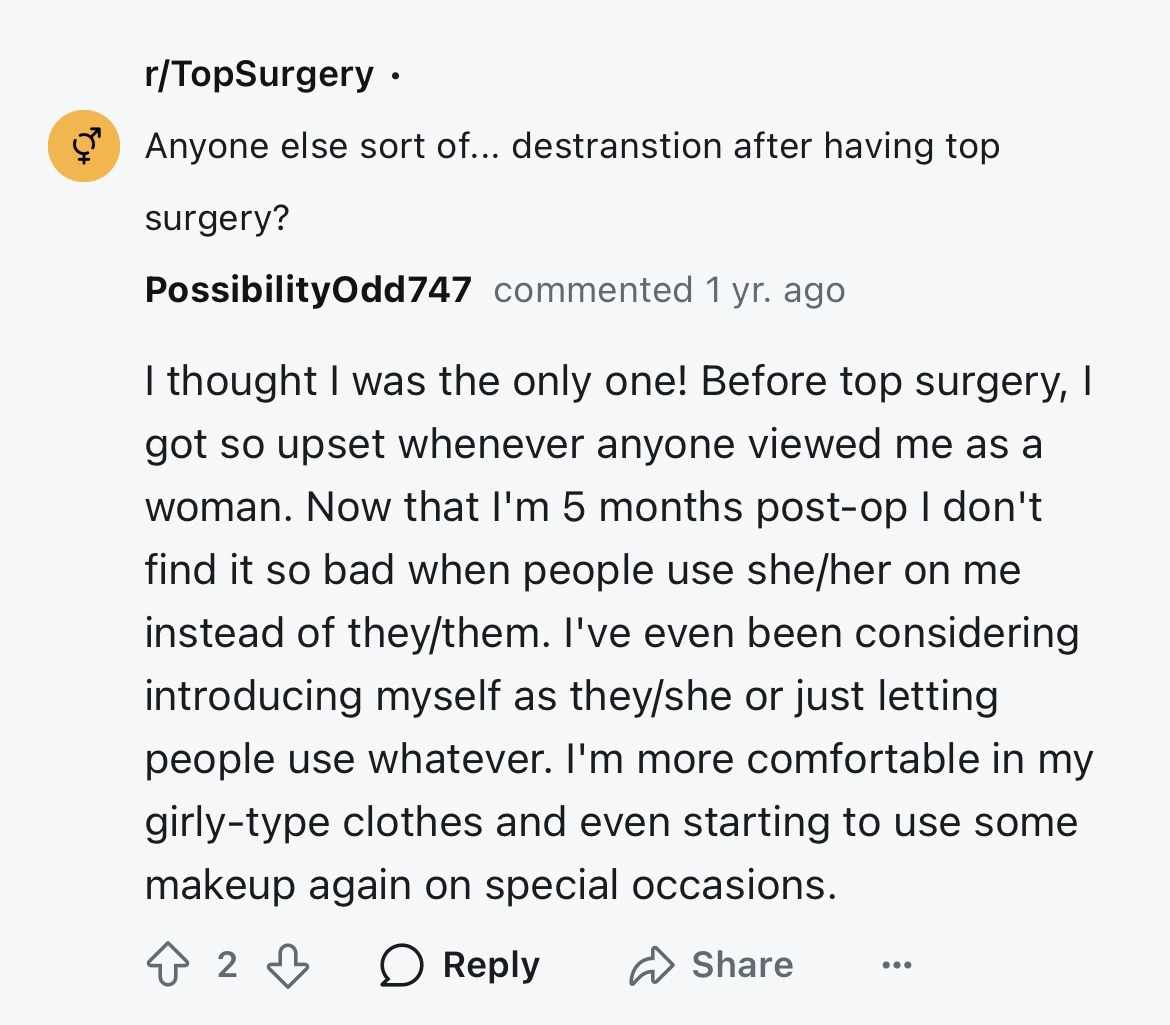Upvote the comment by PossibilityOdd747
Image resolution: width=1170 pixels, height=1025 pixels.
166,965
